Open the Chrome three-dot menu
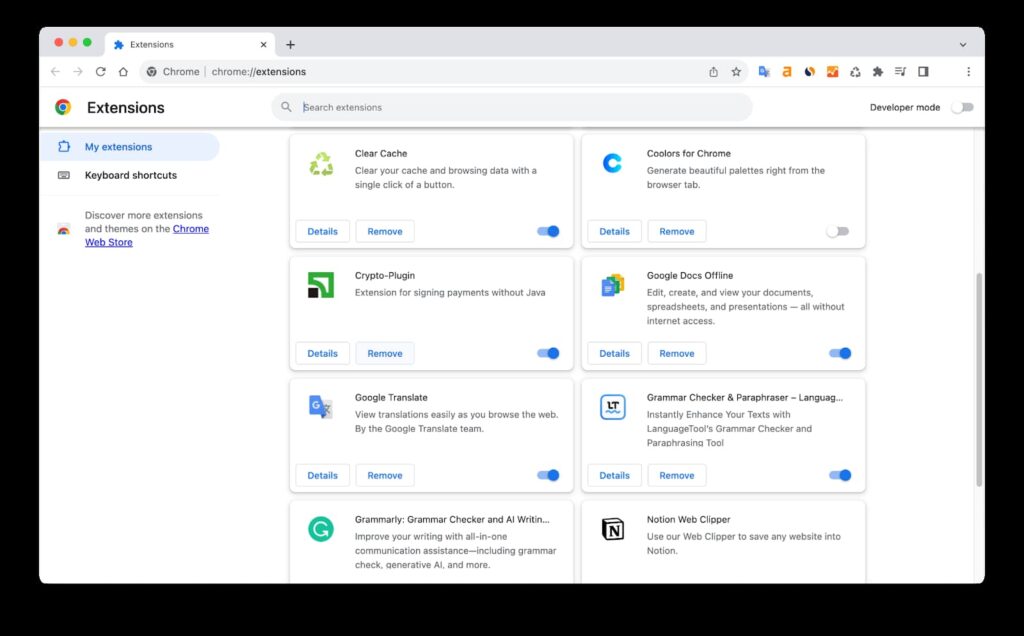 click(x=968, y=72)
